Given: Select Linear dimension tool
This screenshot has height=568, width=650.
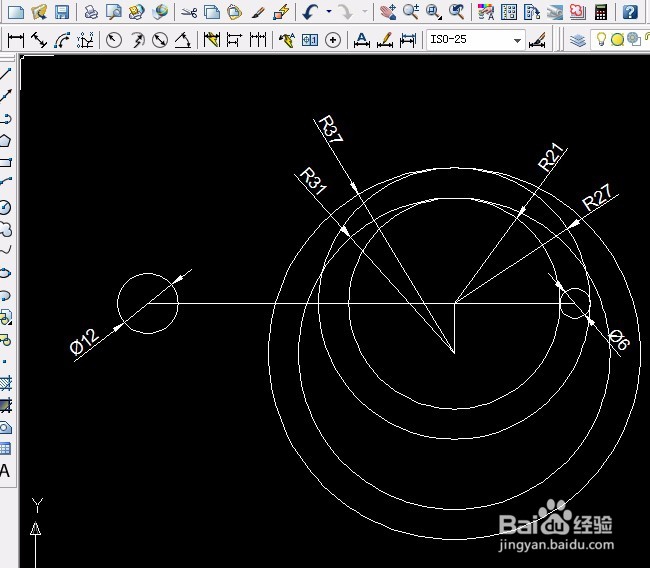Looking at the screenshot, I should click(x=16, y=40).
